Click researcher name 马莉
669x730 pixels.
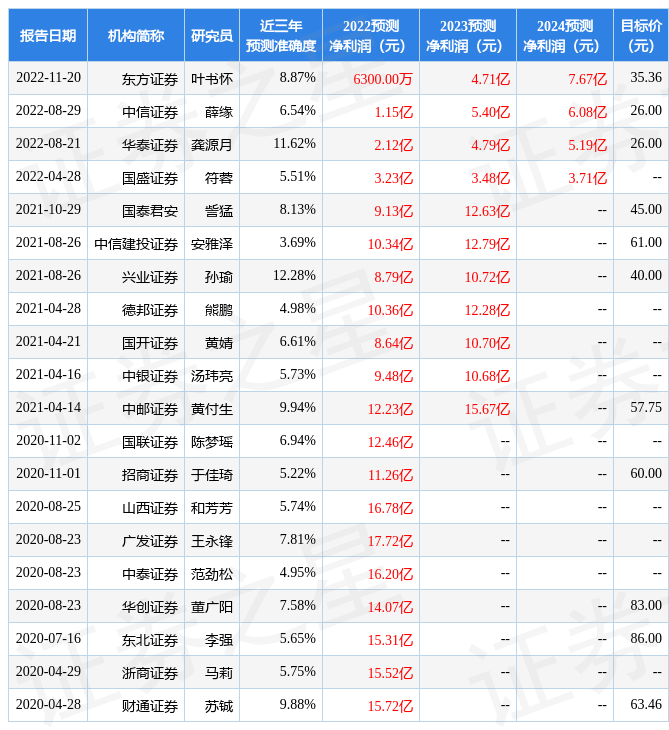point(219,673)
